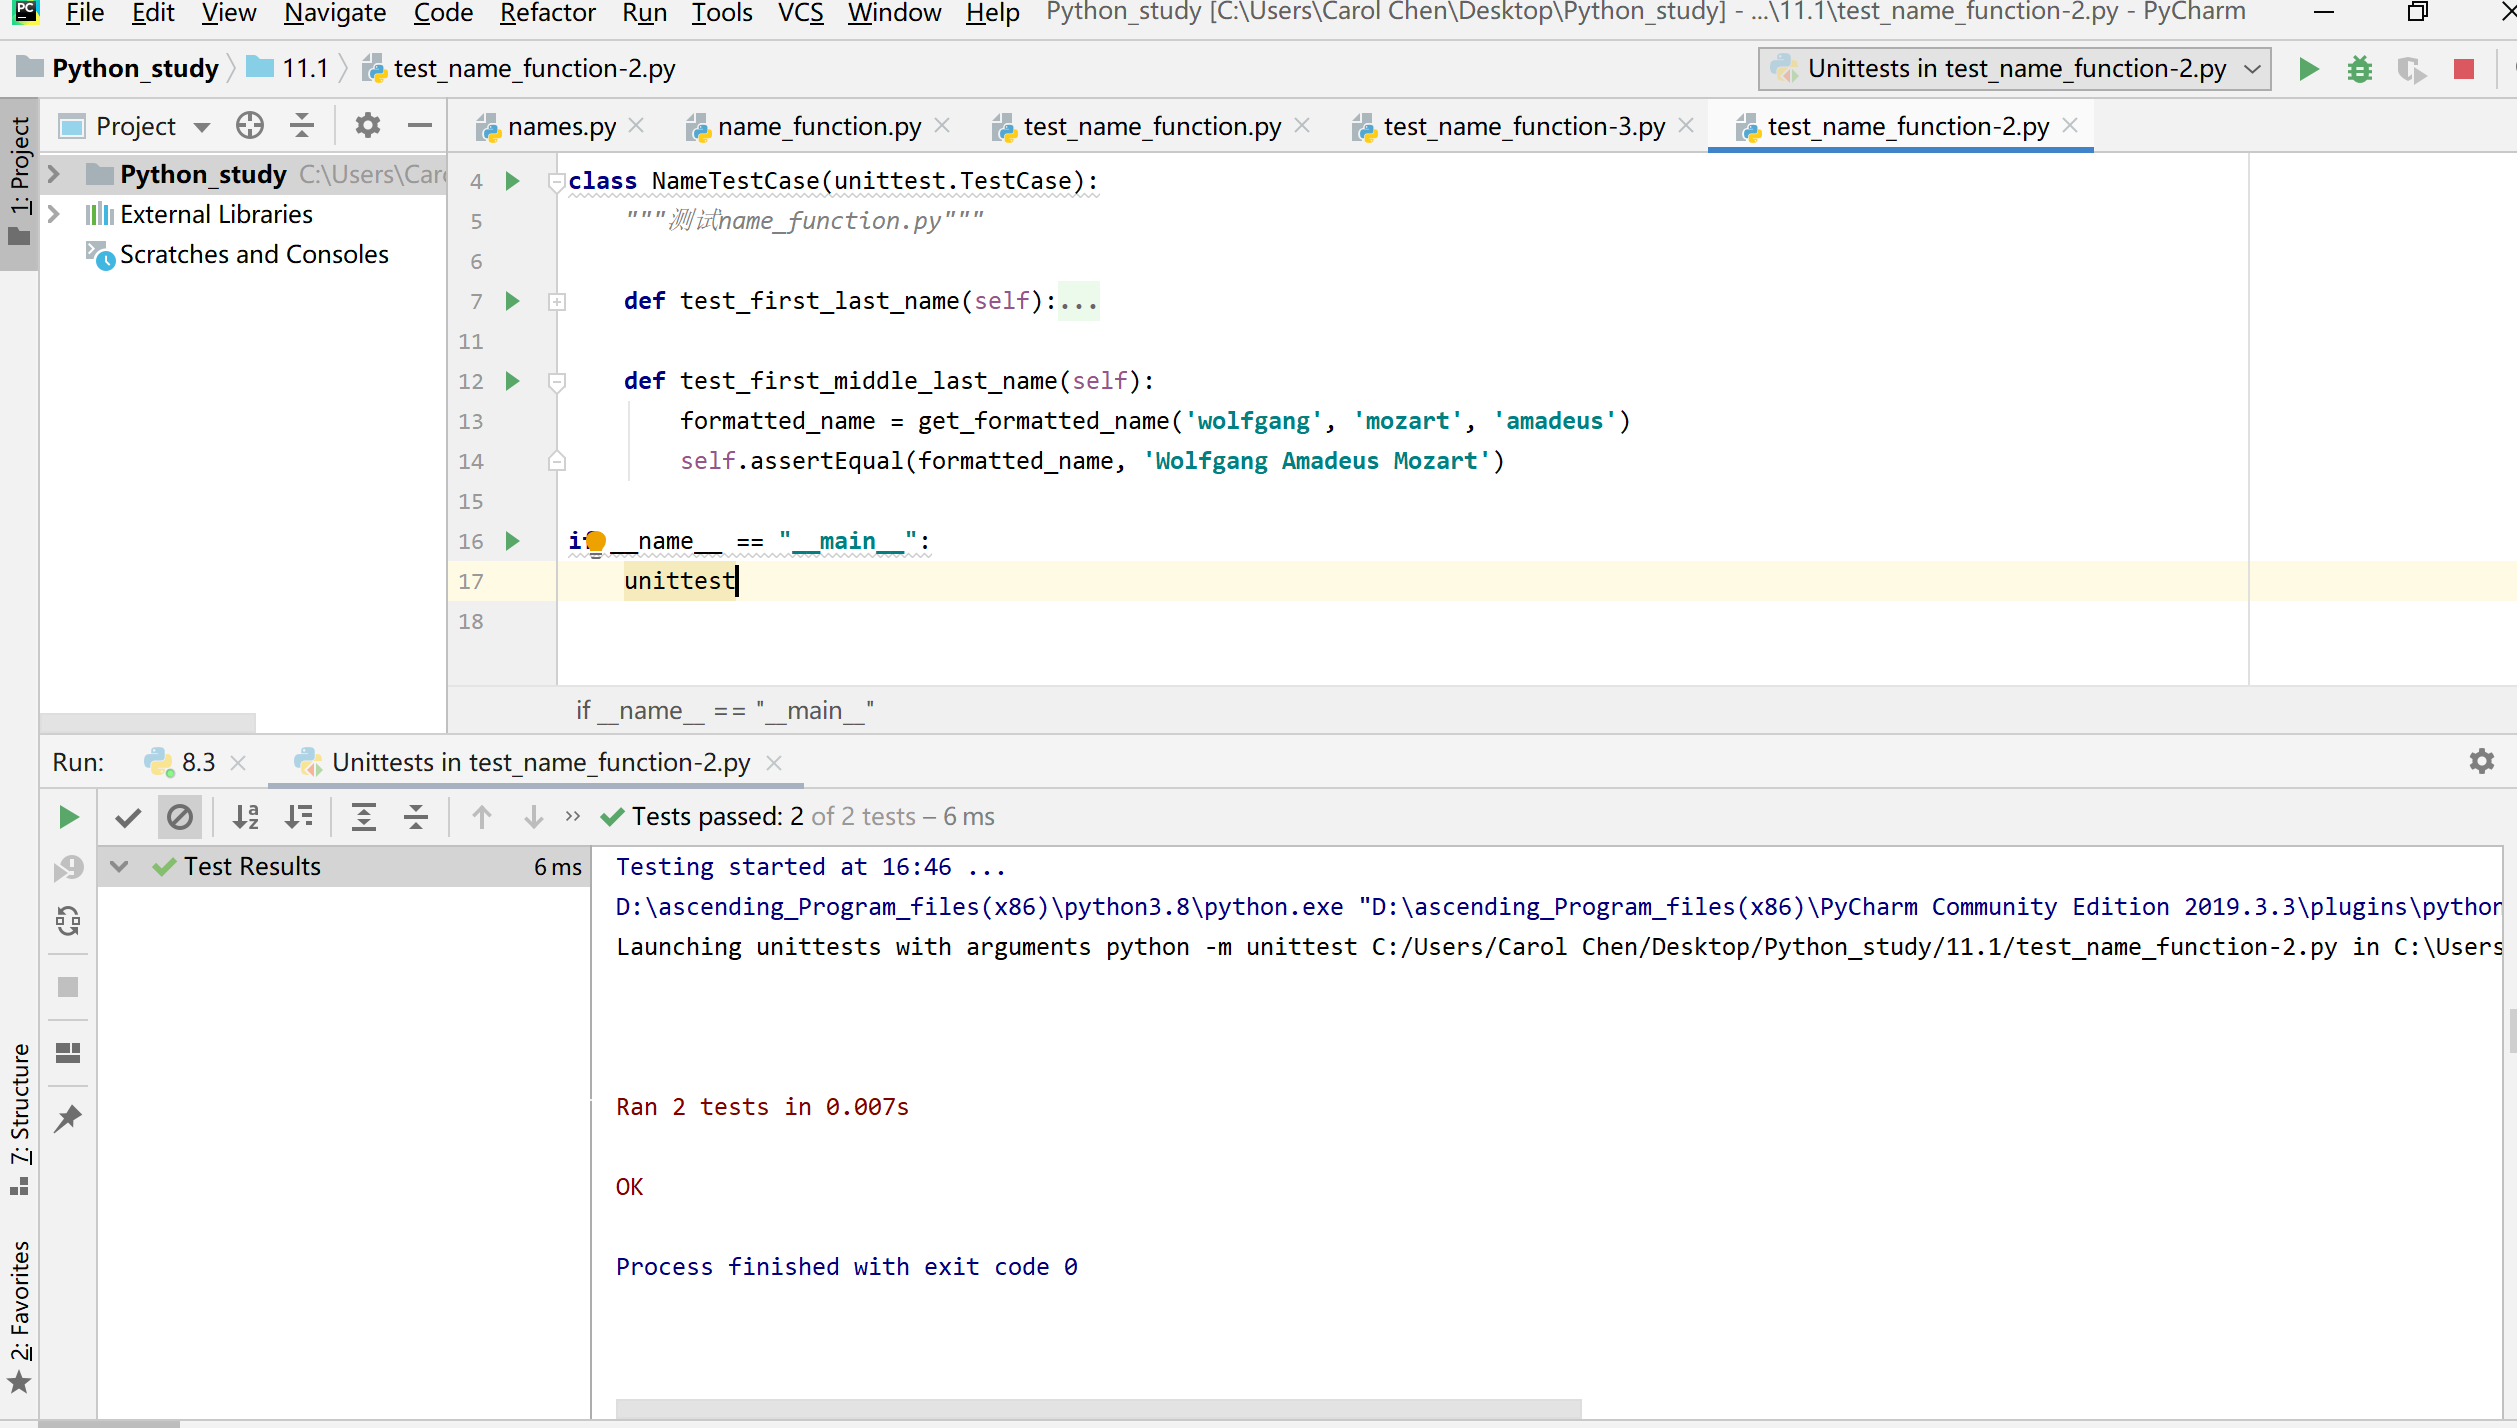
Task: Collapse the Test Results tree node
Action: pos(119,866)
